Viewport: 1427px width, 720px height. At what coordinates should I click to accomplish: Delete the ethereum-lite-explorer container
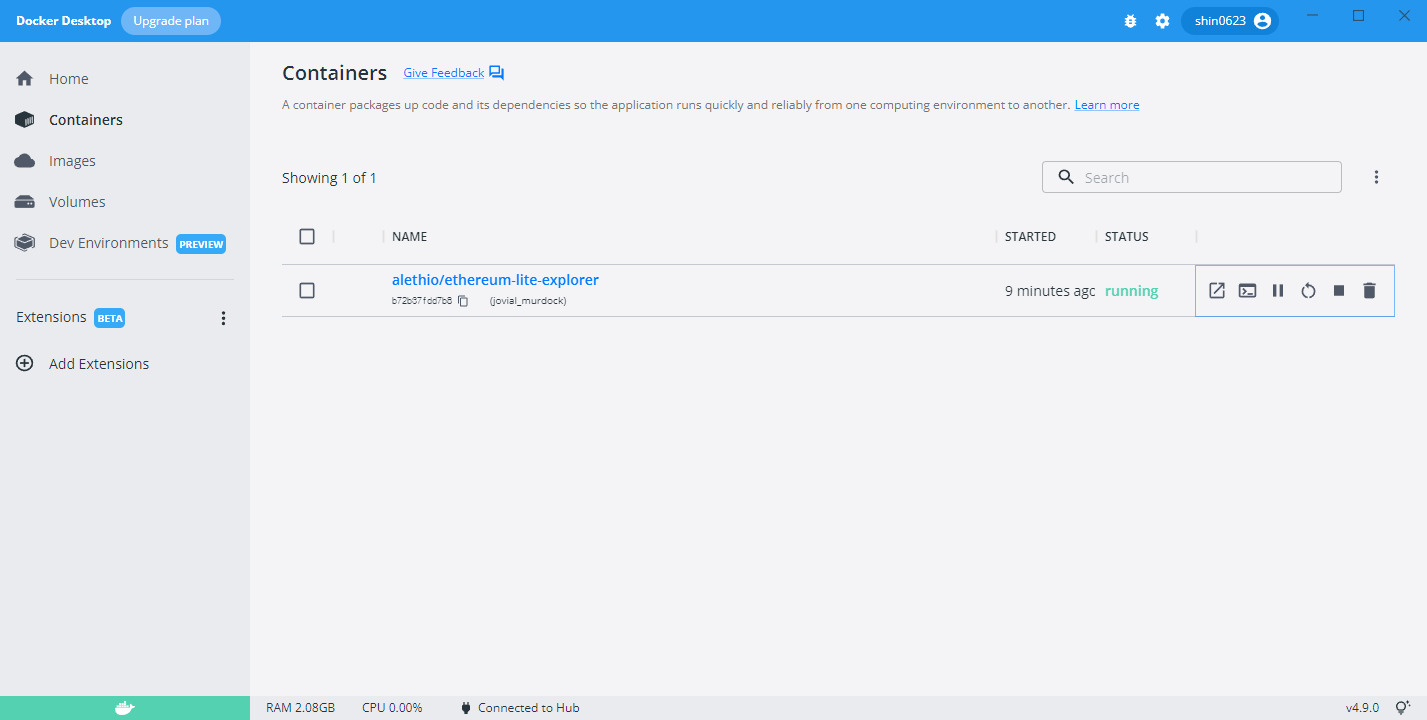tap(1370, 291)
